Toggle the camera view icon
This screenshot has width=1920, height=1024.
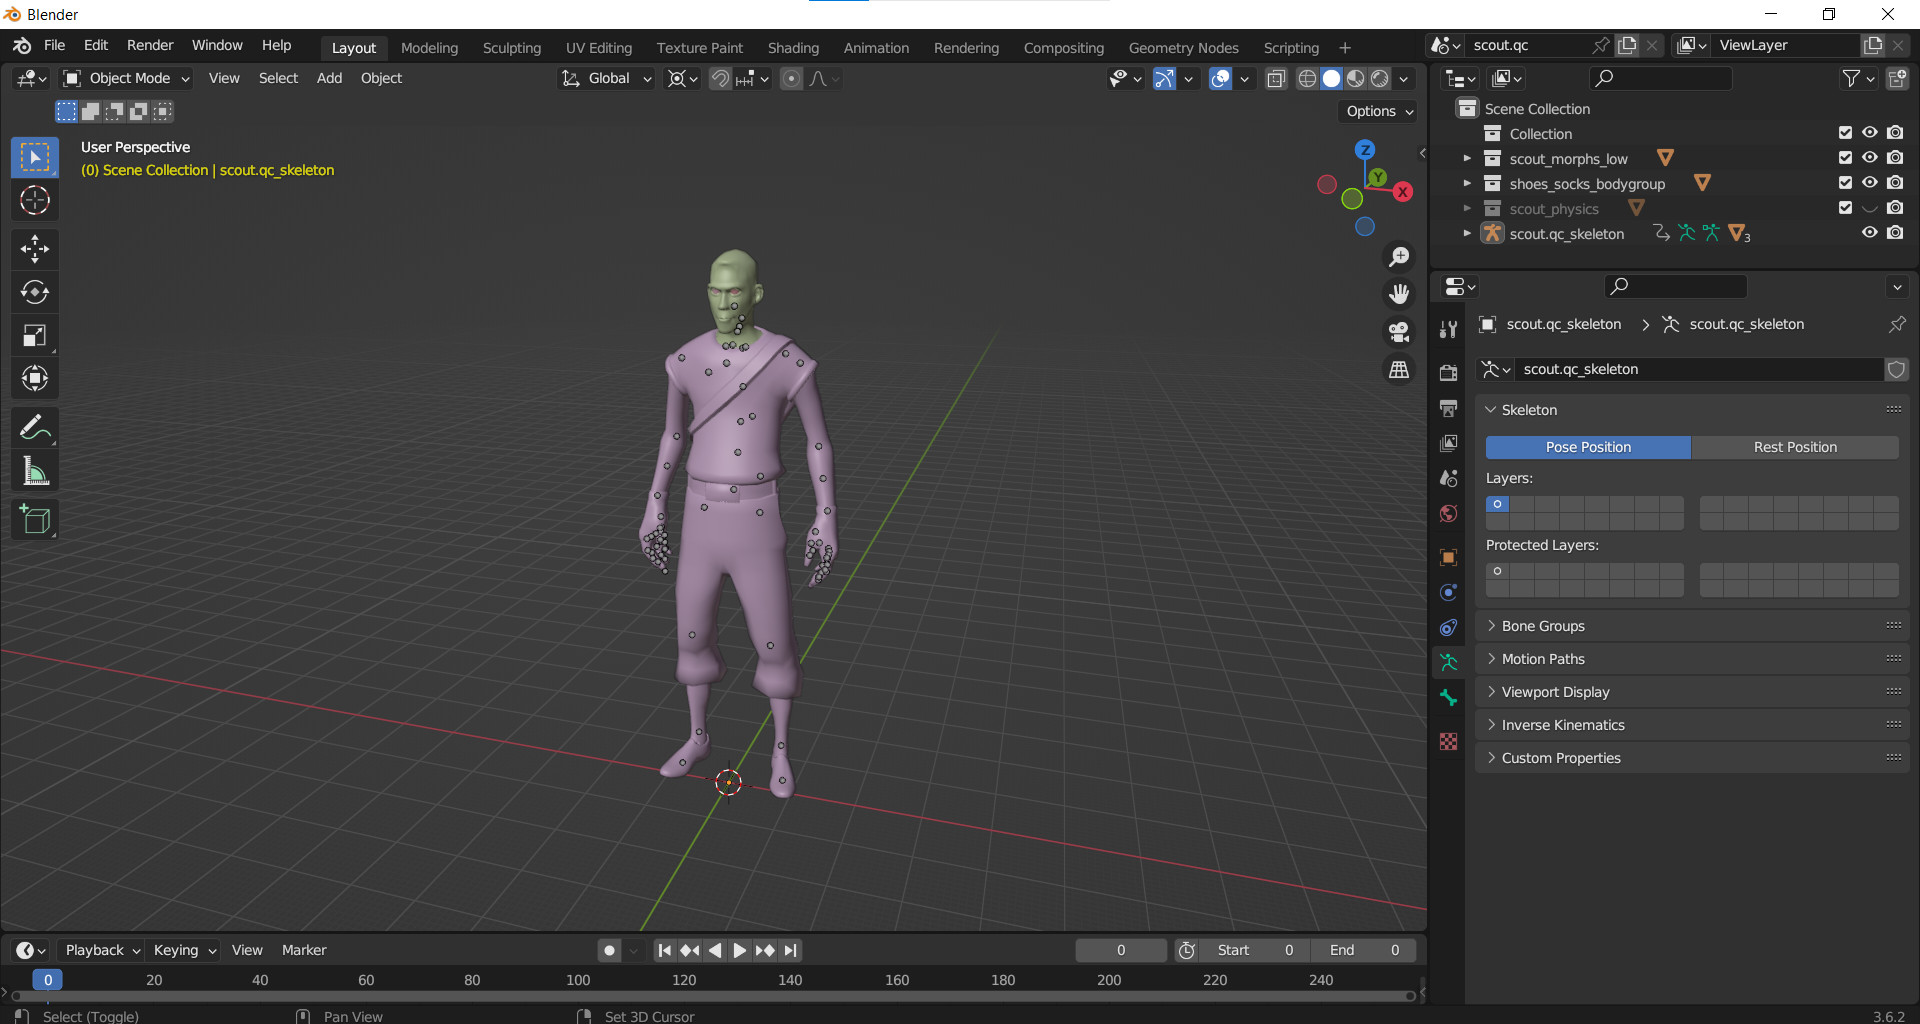(1399, 332)
